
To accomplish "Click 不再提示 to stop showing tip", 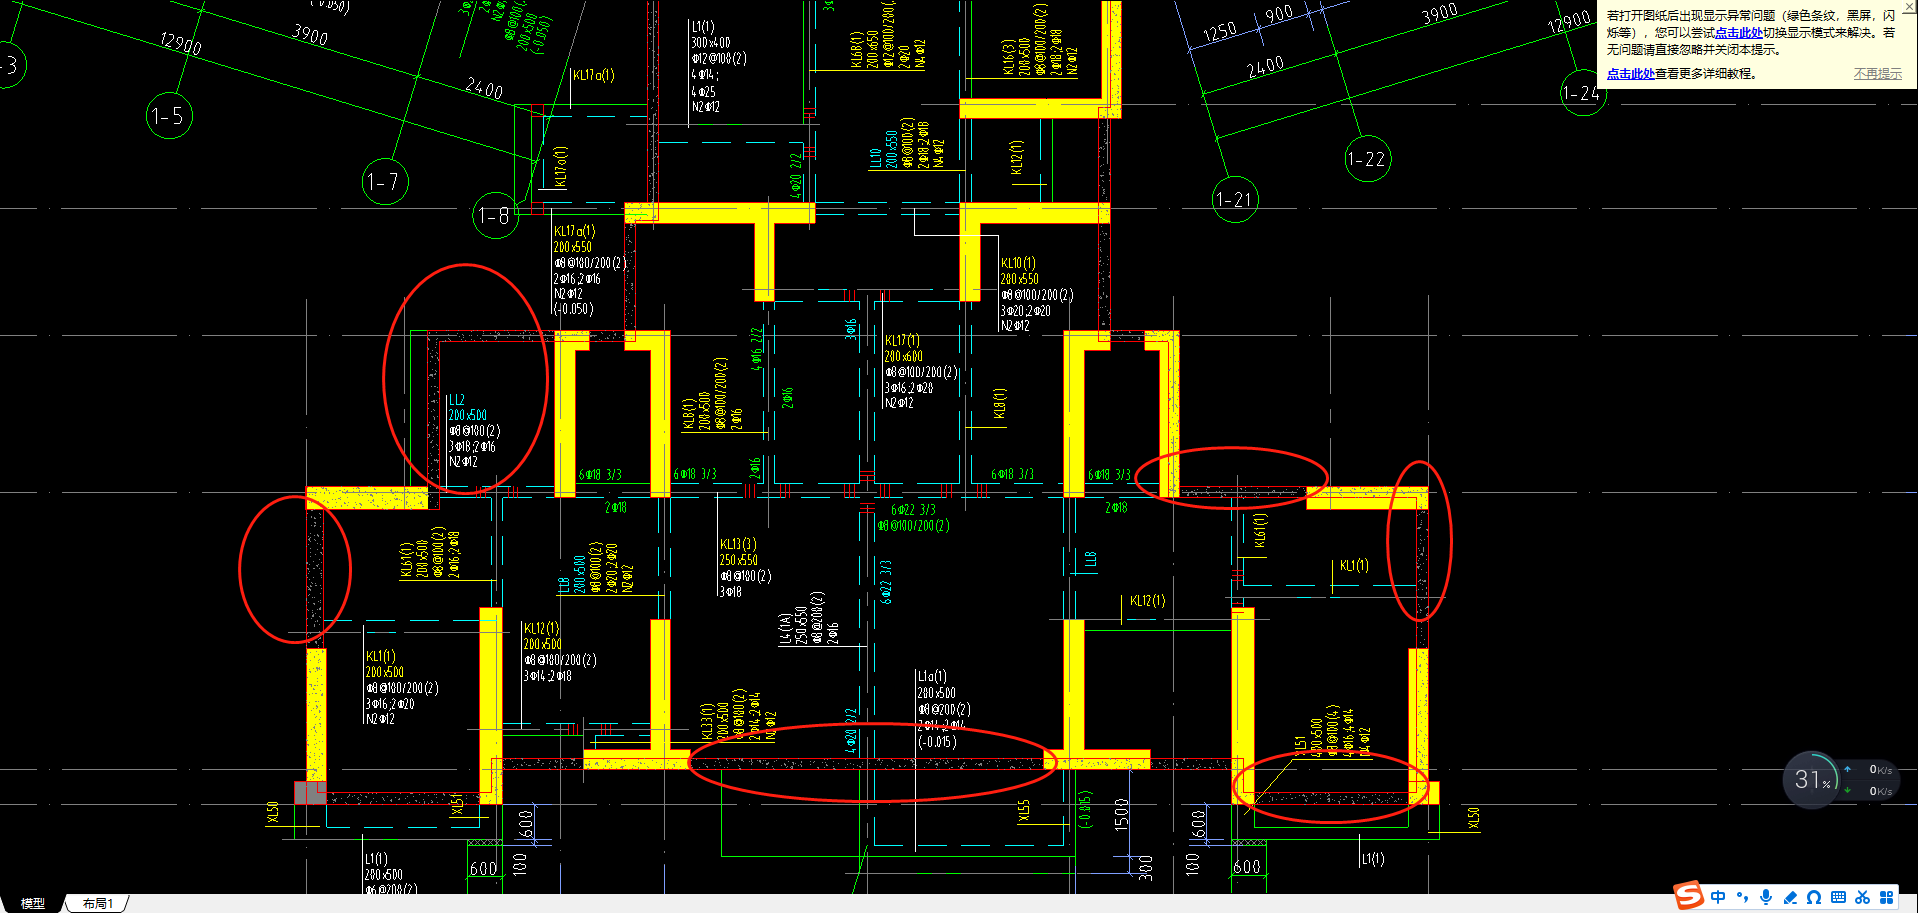I will point(1878,74).
